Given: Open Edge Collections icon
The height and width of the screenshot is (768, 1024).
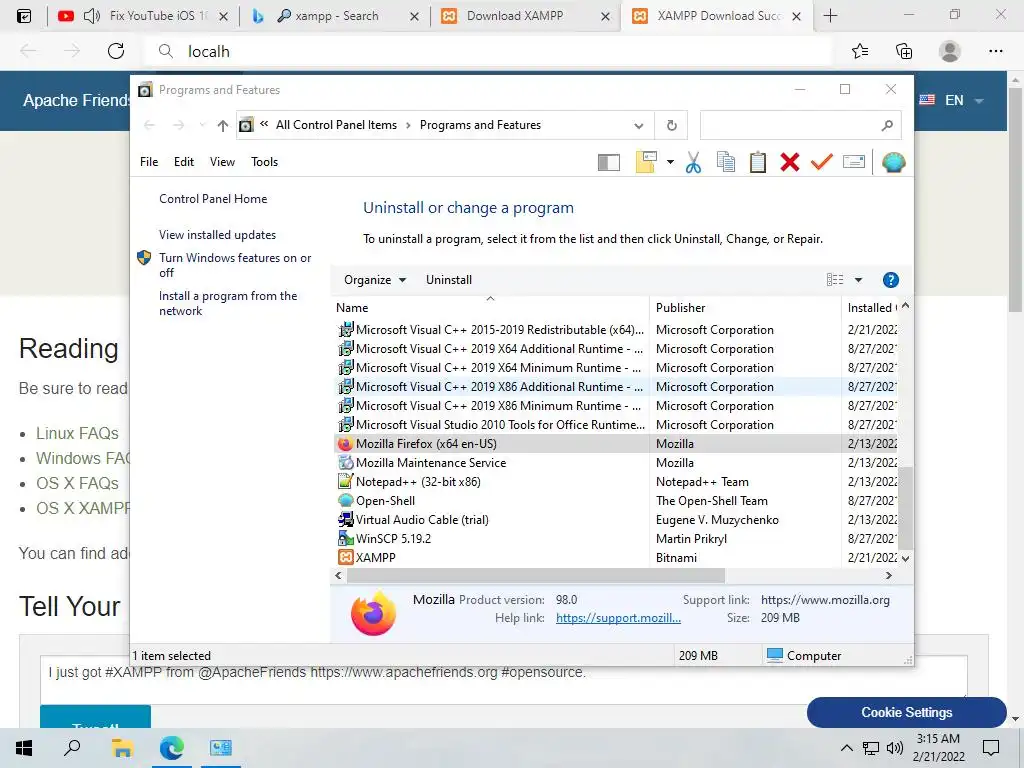Looking at the screenshot, I should 904,51.
